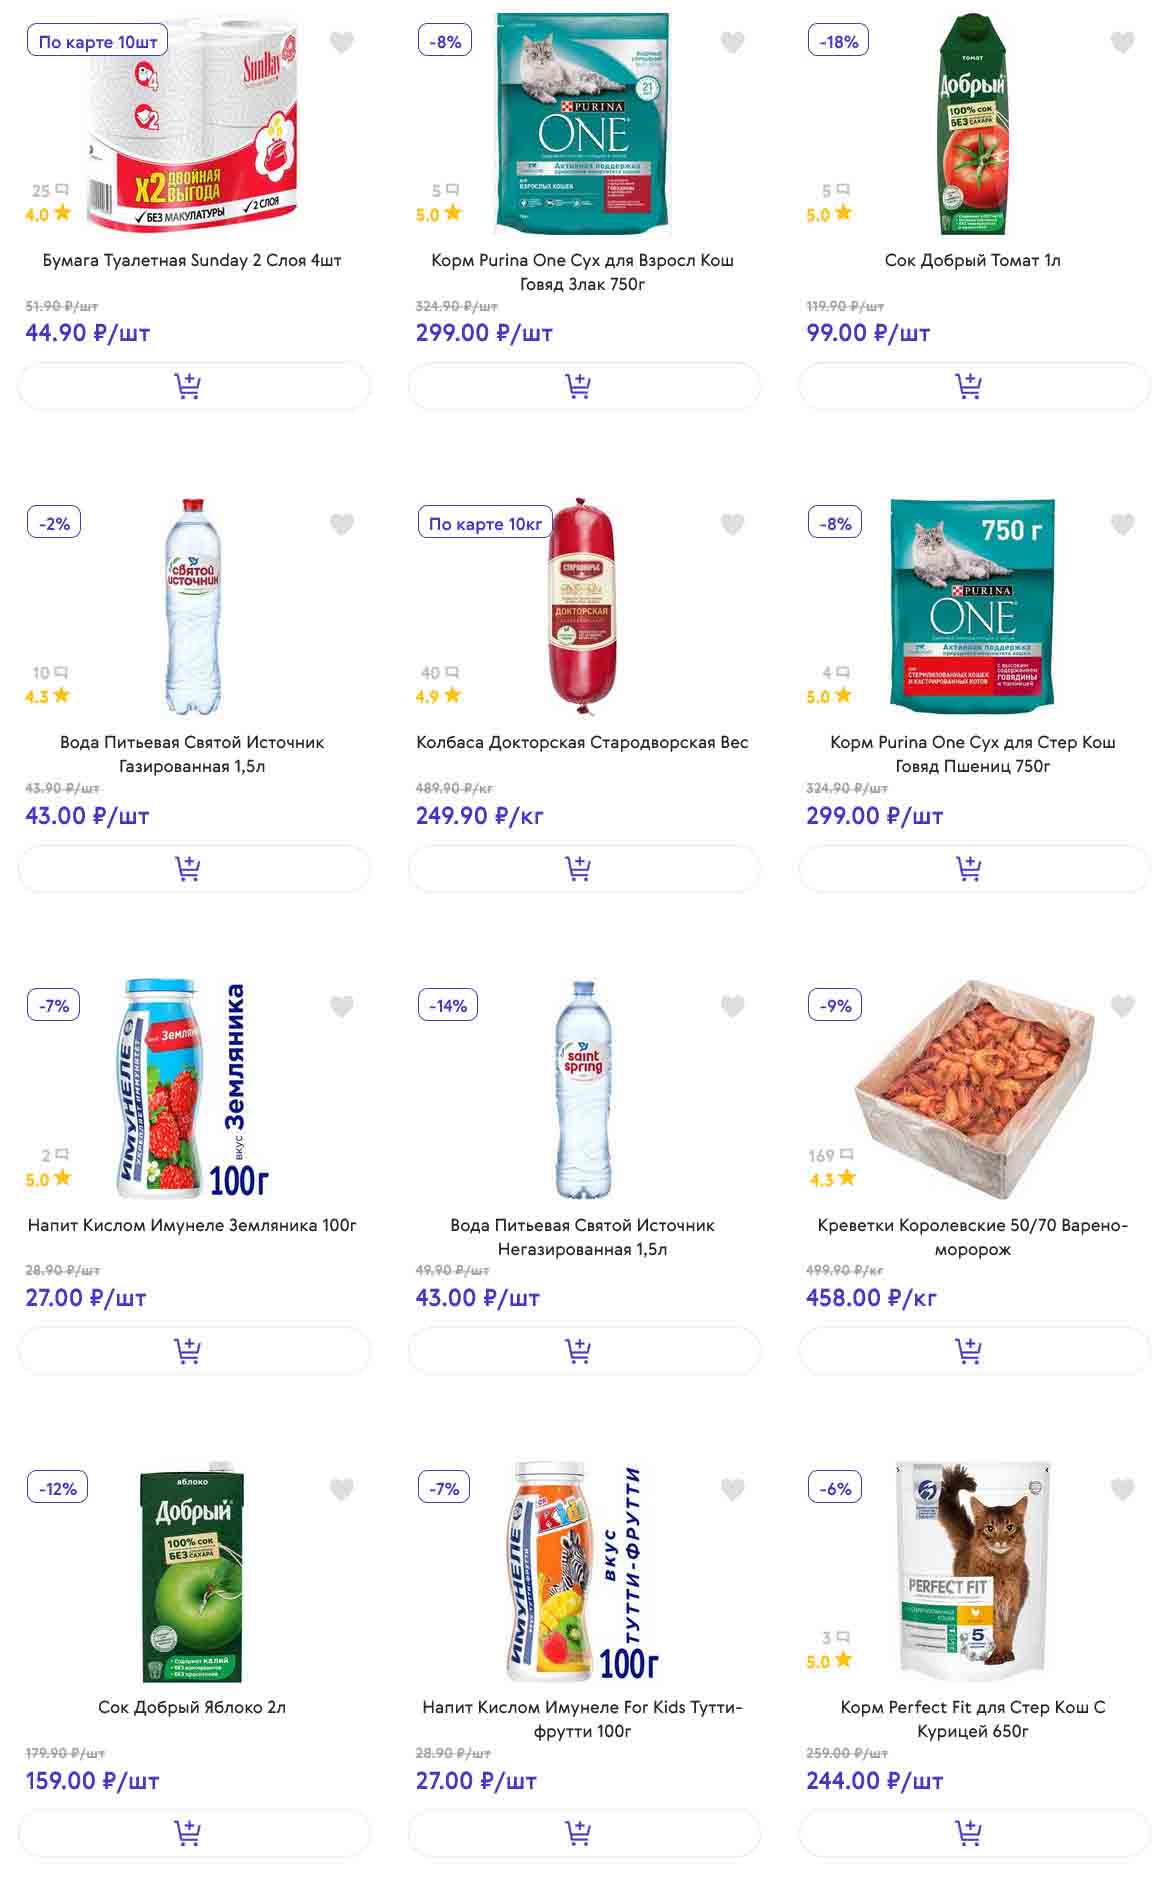
Task: Mark Королевские shrimp as favorite
Action: point(1123,1006)
